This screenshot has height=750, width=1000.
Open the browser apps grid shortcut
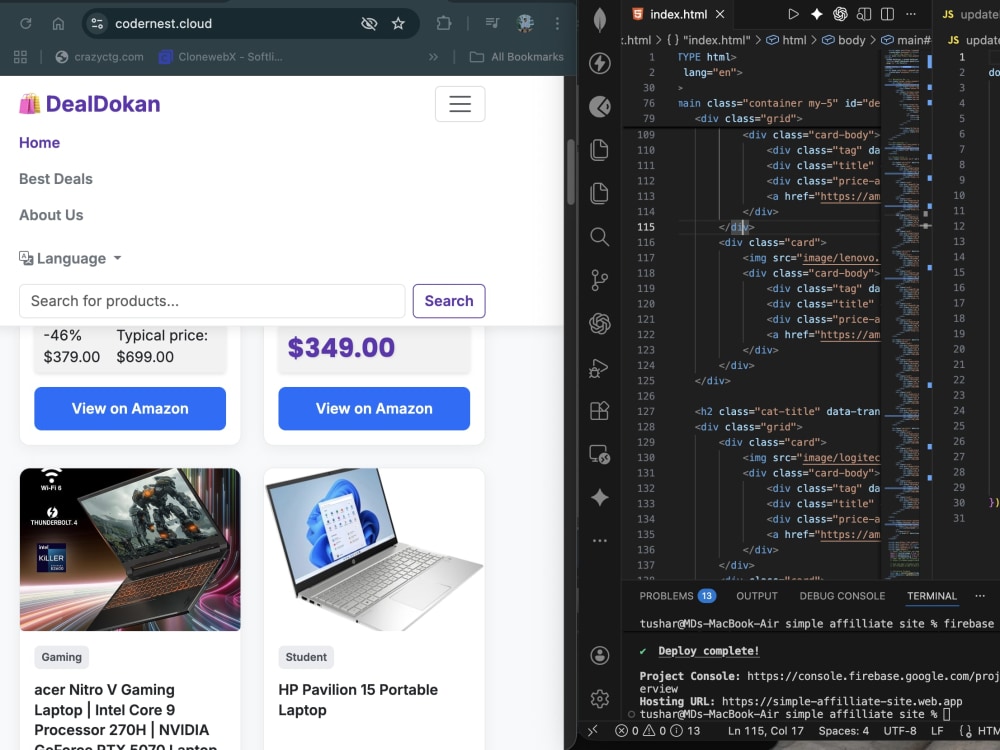[x=20, y=57]
